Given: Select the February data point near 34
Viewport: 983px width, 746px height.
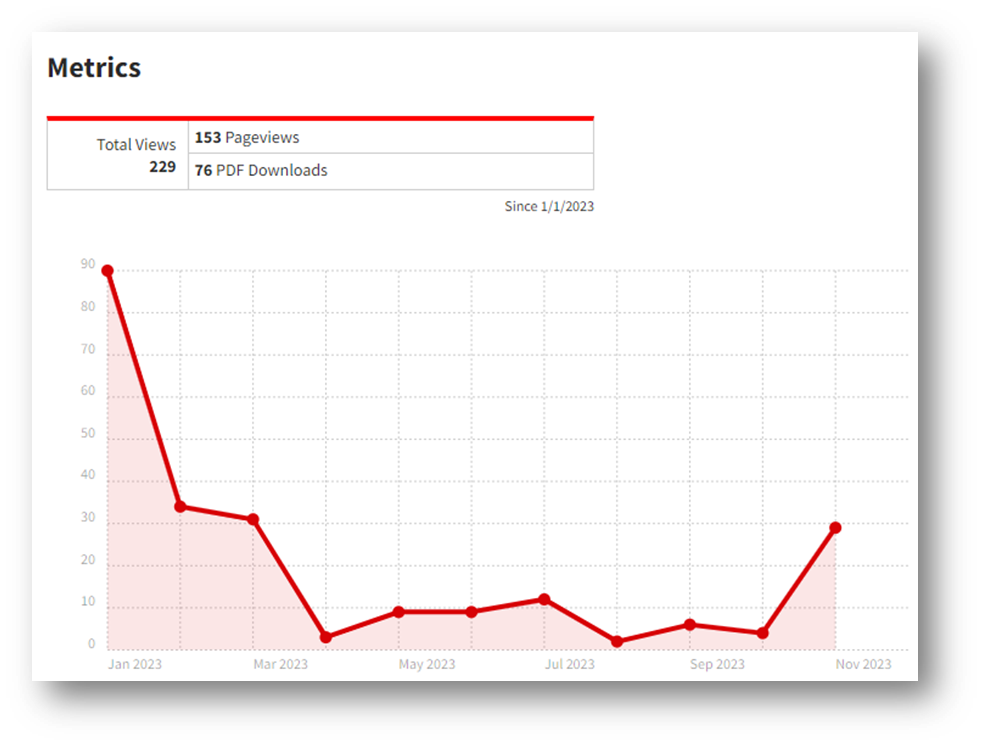Looking at the screenshot, I should [180, 507].
